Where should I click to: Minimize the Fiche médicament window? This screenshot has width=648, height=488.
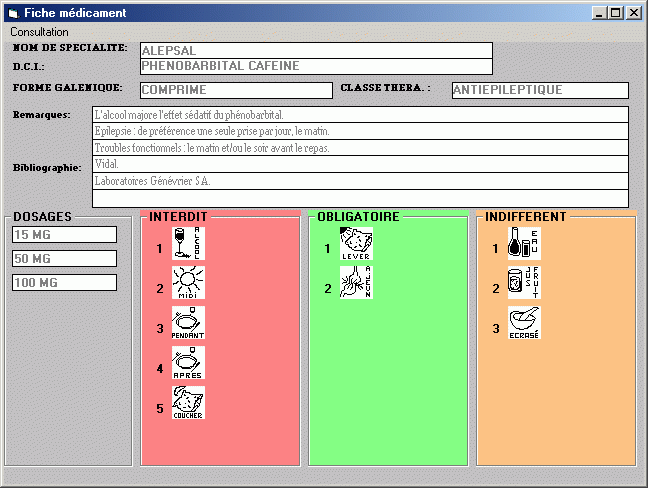(x=599, y=13)
